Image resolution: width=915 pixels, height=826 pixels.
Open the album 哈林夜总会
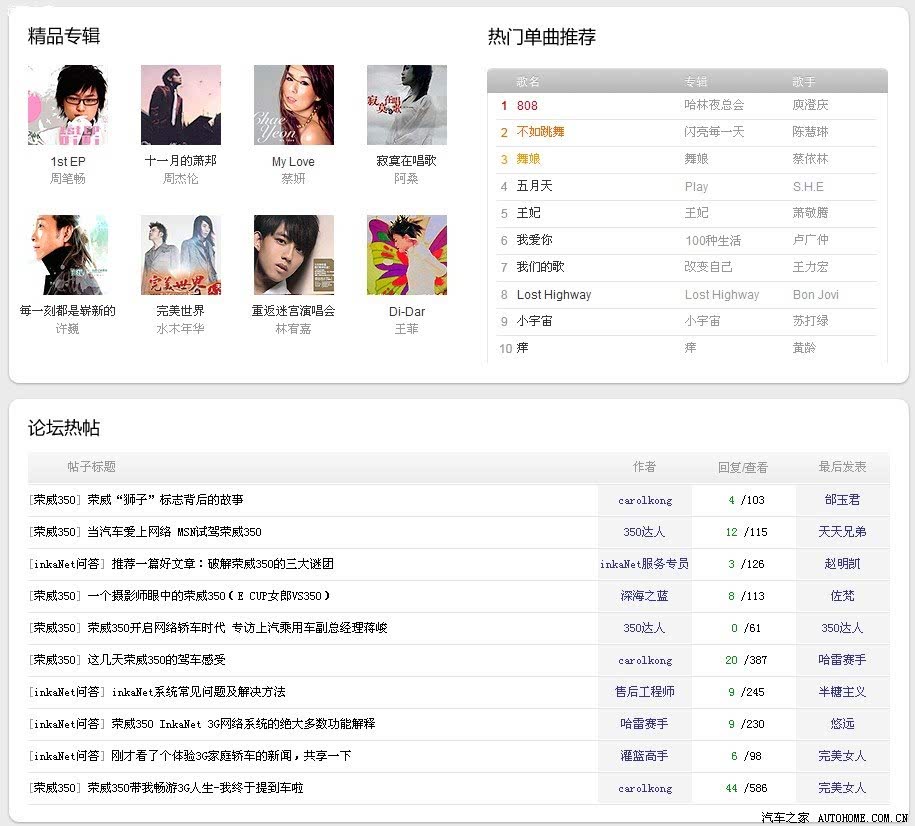coord(714,105)
